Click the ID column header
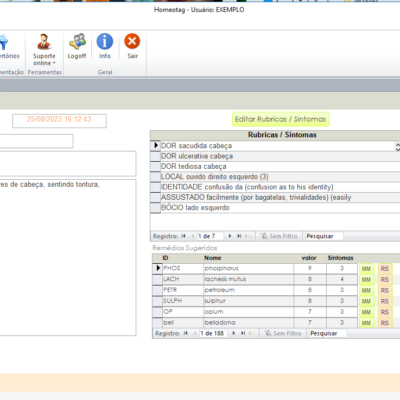Image resolution: width=400 pixels, height=400 pixels. coord(165,258)
